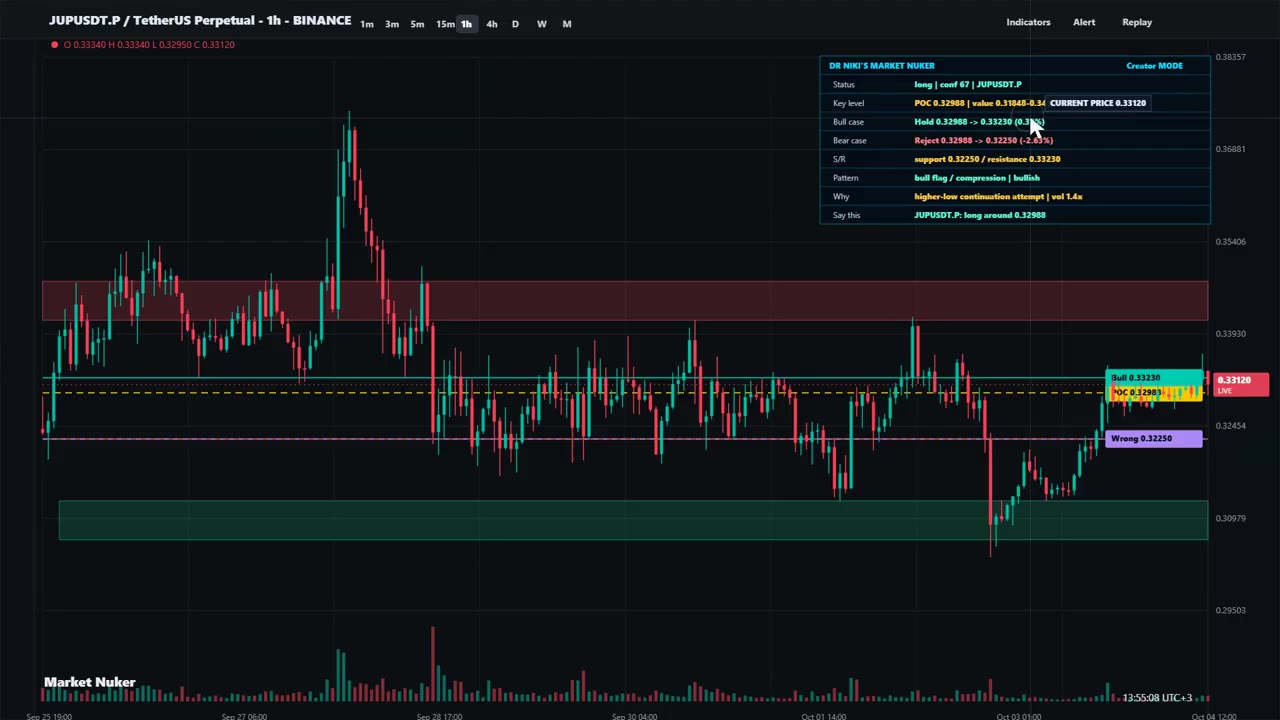1280x720 pixels.
Task: Click the red dot beside OHLC values
Action: click(x=54, y=44)
